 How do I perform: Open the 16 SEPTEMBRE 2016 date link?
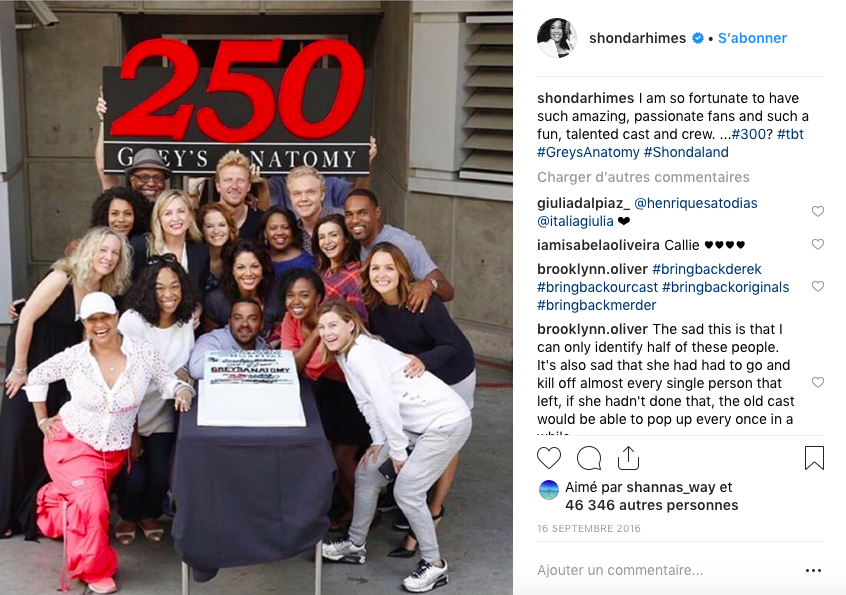pos(589,529)
